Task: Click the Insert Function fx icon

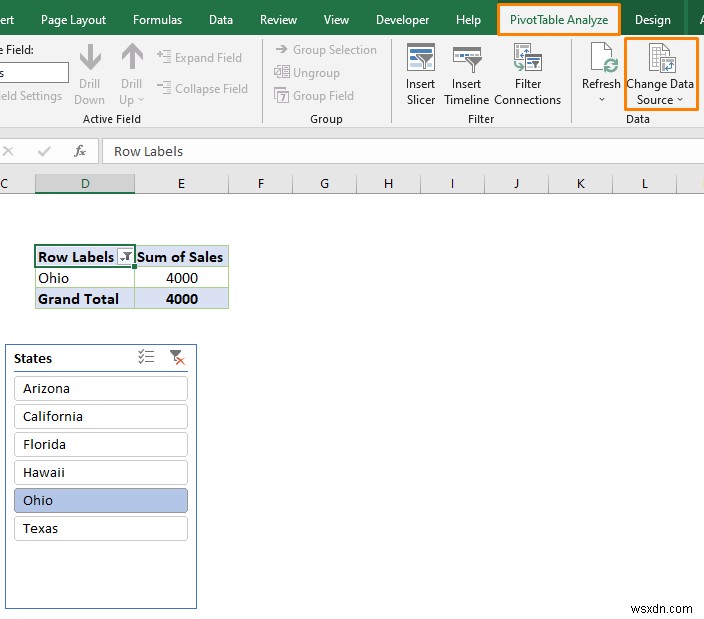Action: coord(80,151)
